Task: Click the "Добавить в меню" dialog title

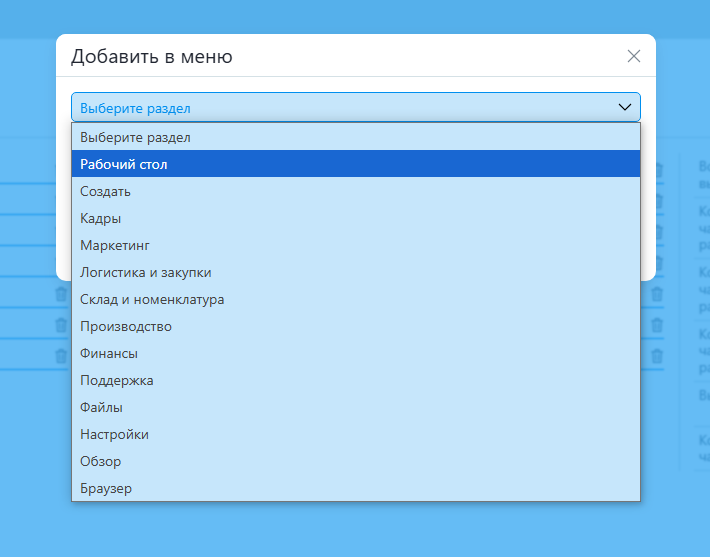Action: (x=151, y=57)
